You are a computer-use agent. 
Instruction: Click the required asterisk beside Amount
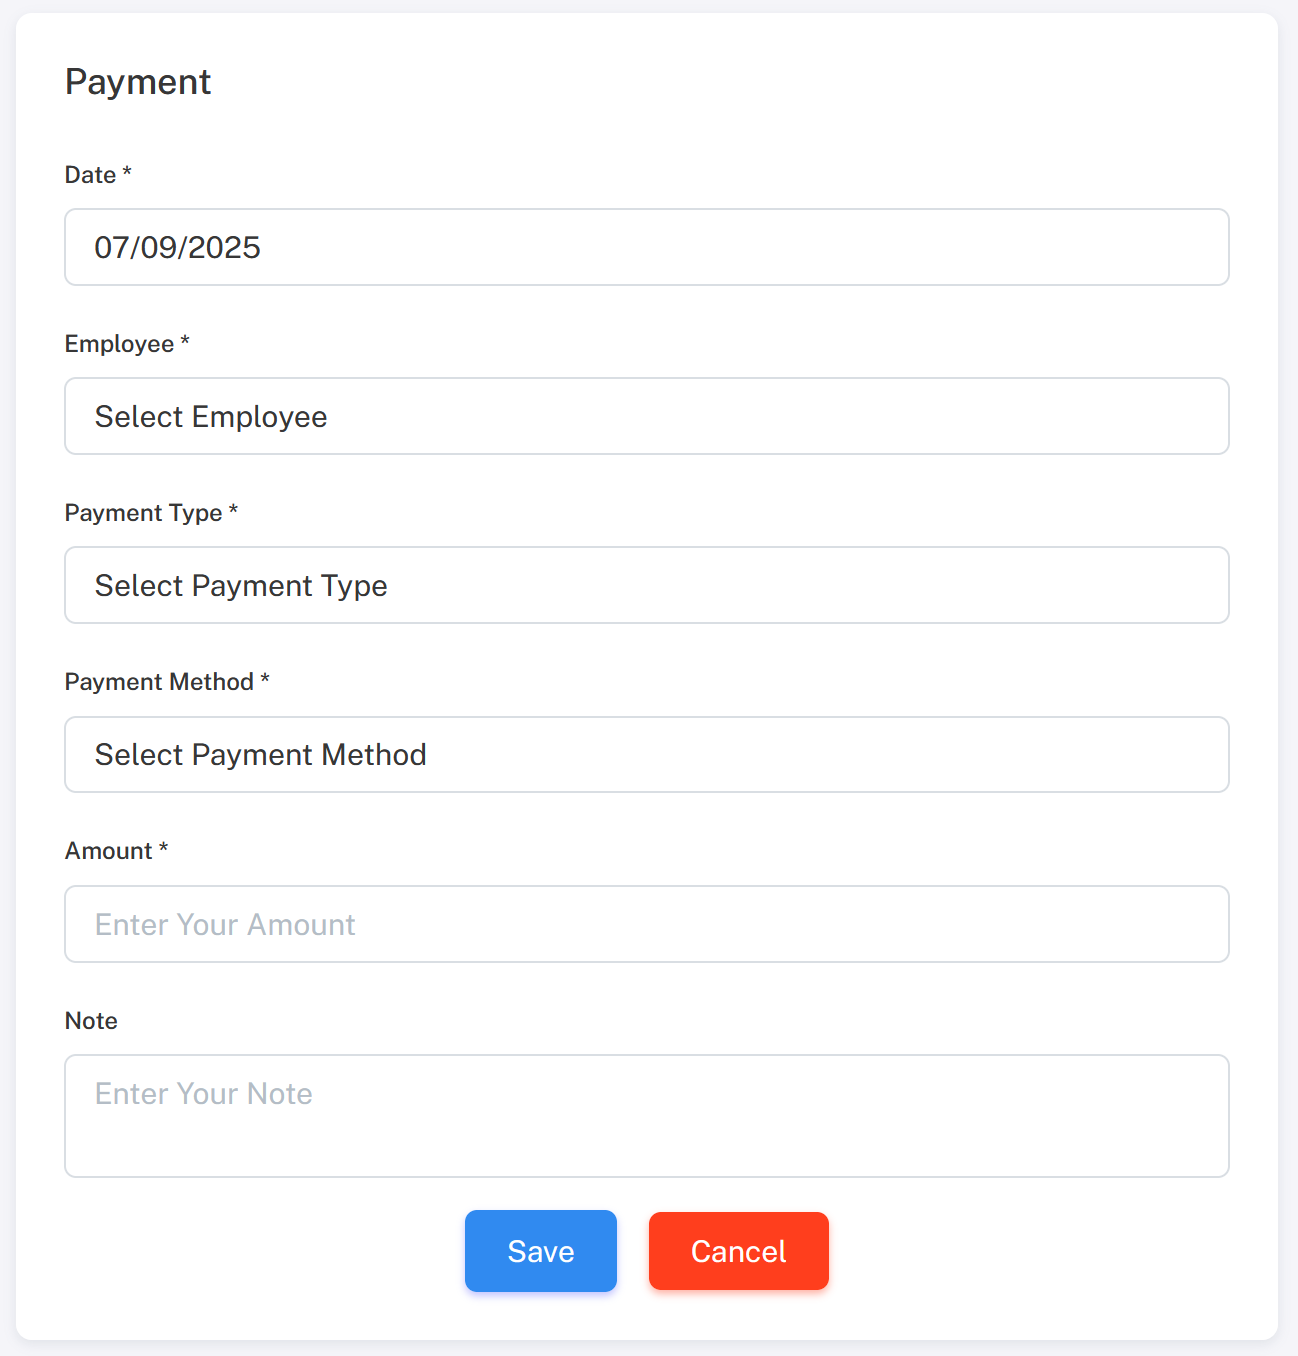point(163,848)
